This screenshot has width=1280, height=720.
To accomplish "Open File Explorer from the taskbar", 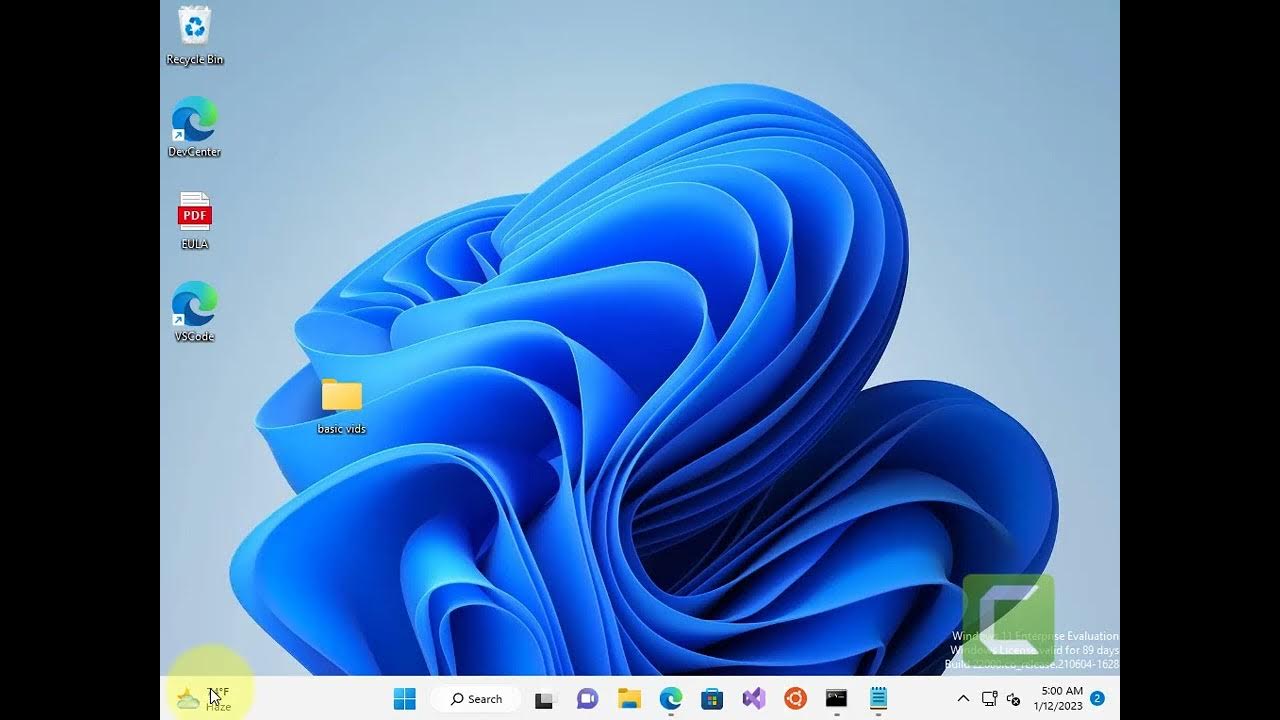I will pos(629,699).
